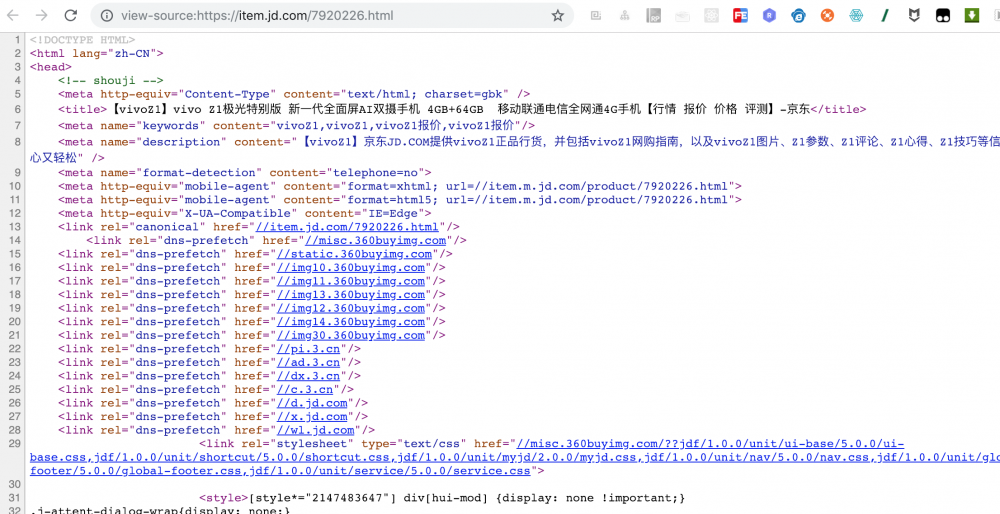The image size is (1000, 514).
Task: Open the grey React atom extension icon
Action: 711,15
